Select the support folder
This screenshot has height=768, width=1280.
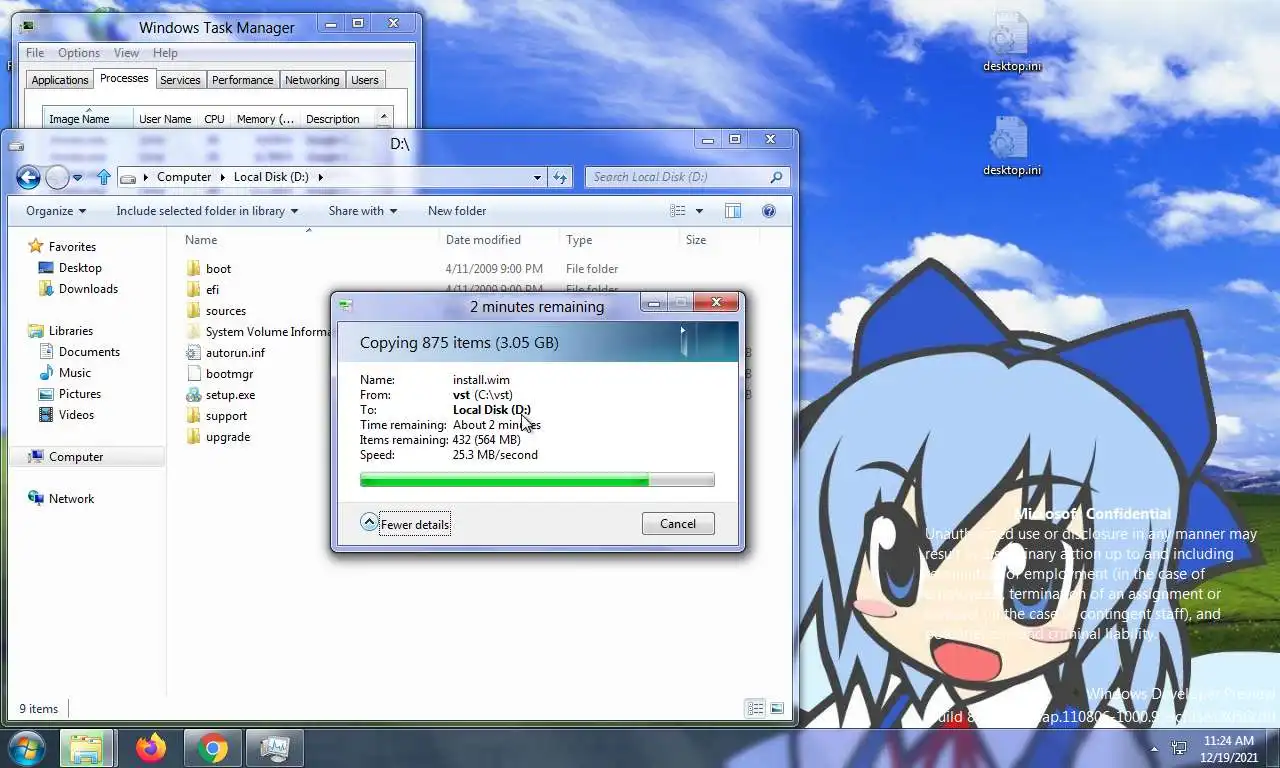click(226, 416)
